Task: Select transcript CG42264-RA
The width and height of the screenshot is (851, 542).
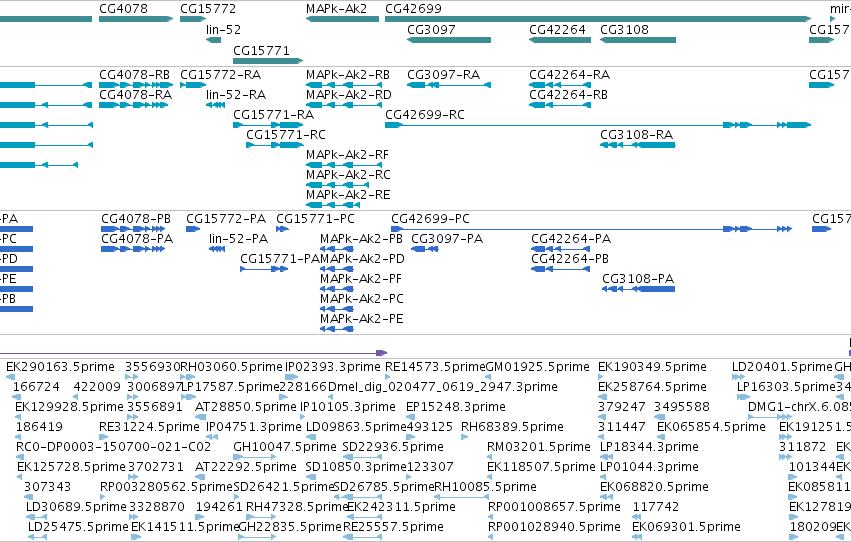Action: 569,75
